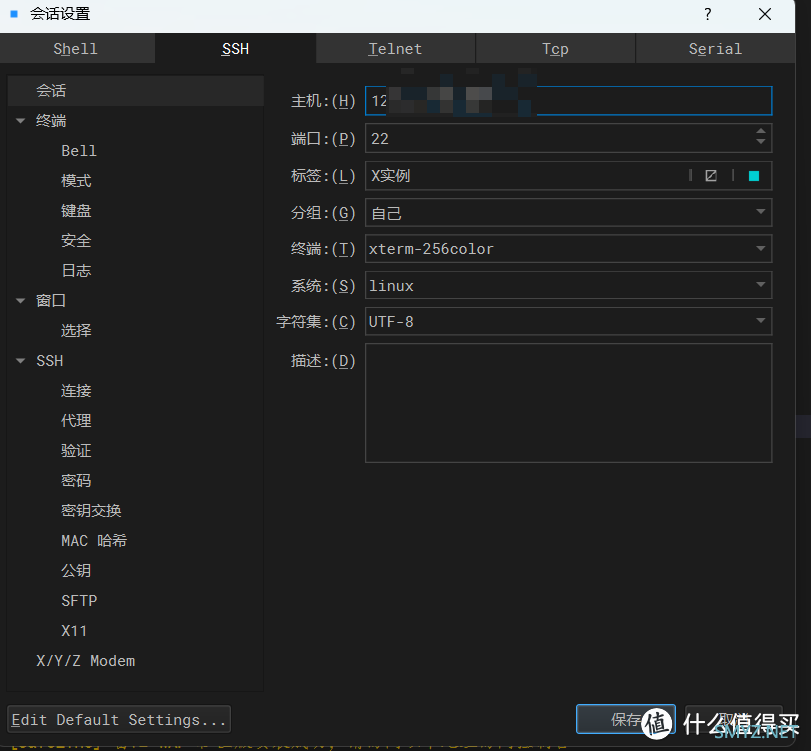Select the 窗口 tree category label
Image resolution: width=811 pixels, height=751 pixels.
click(51, 301)
